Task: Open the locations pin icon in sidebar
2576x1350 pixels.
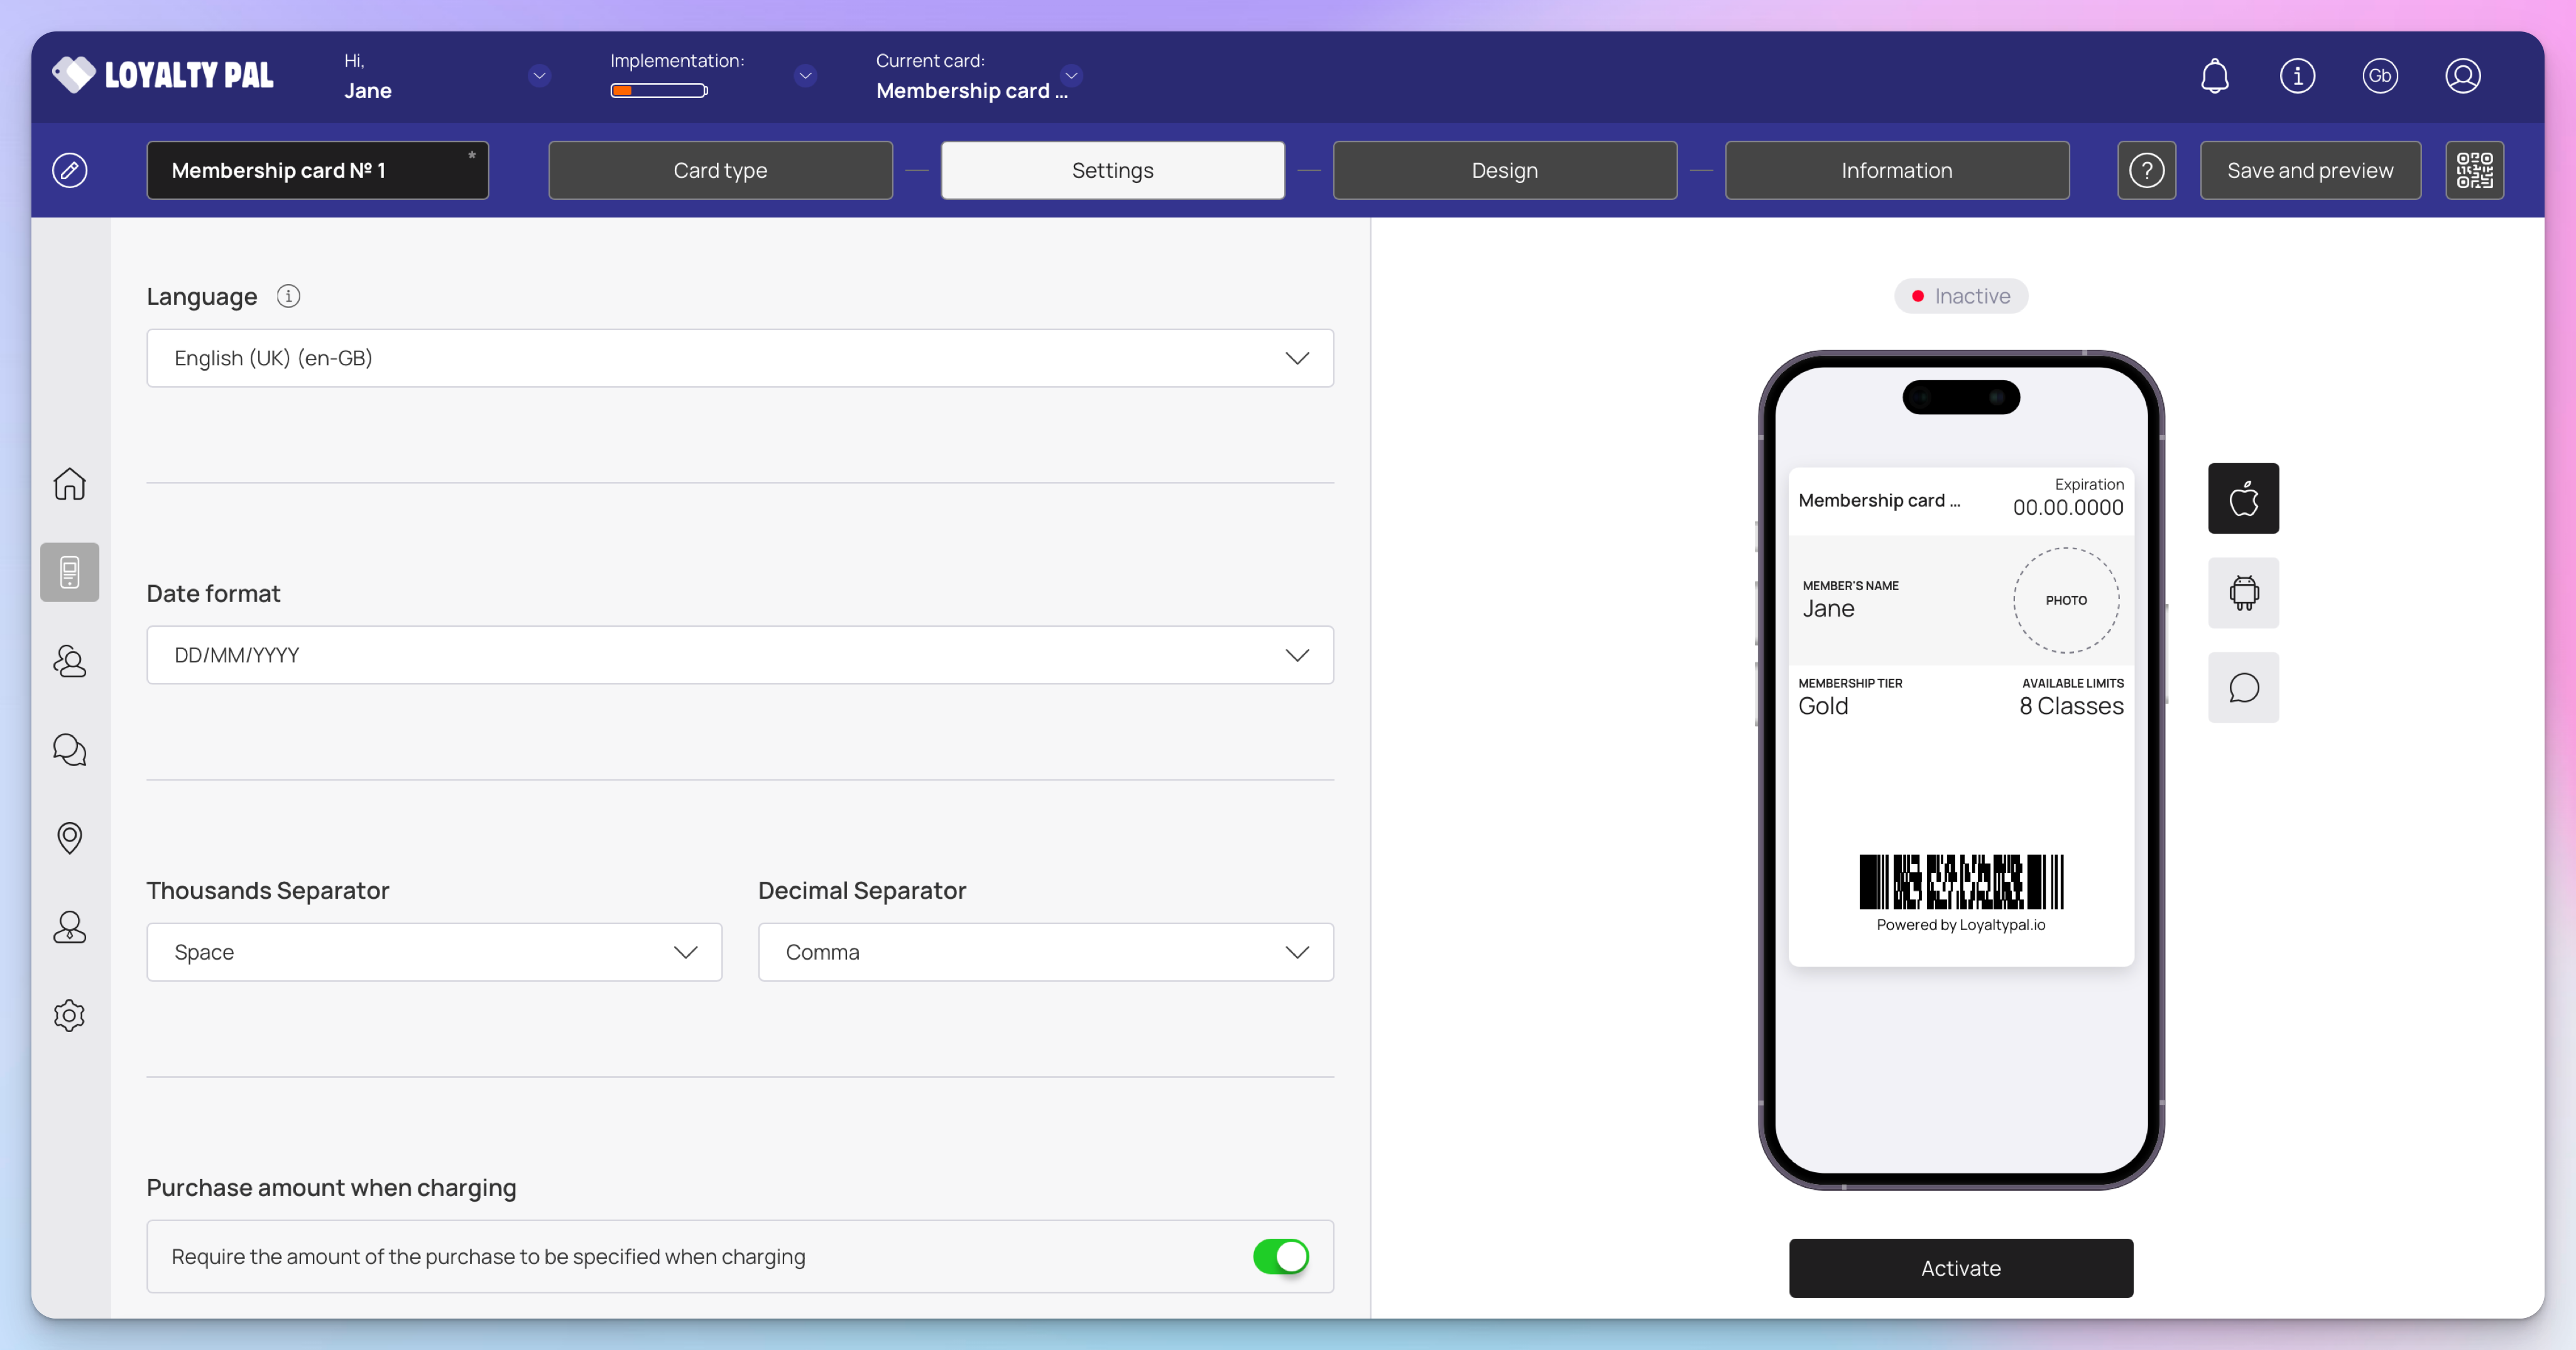Action: 69,838
